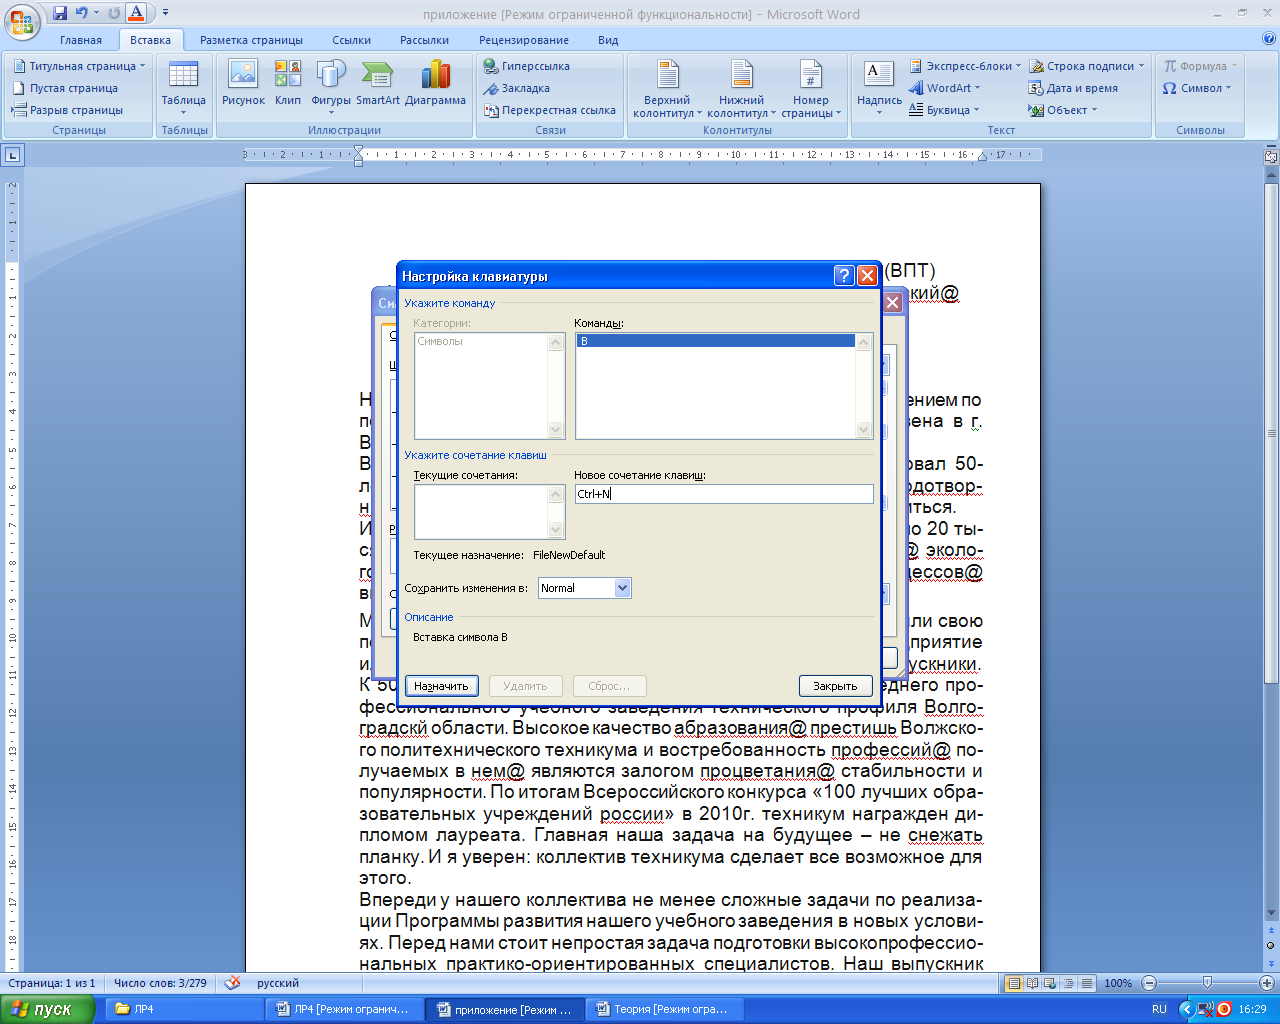Add a Закладка bookmark
Screen dimensions: 1280x1024
517,88
